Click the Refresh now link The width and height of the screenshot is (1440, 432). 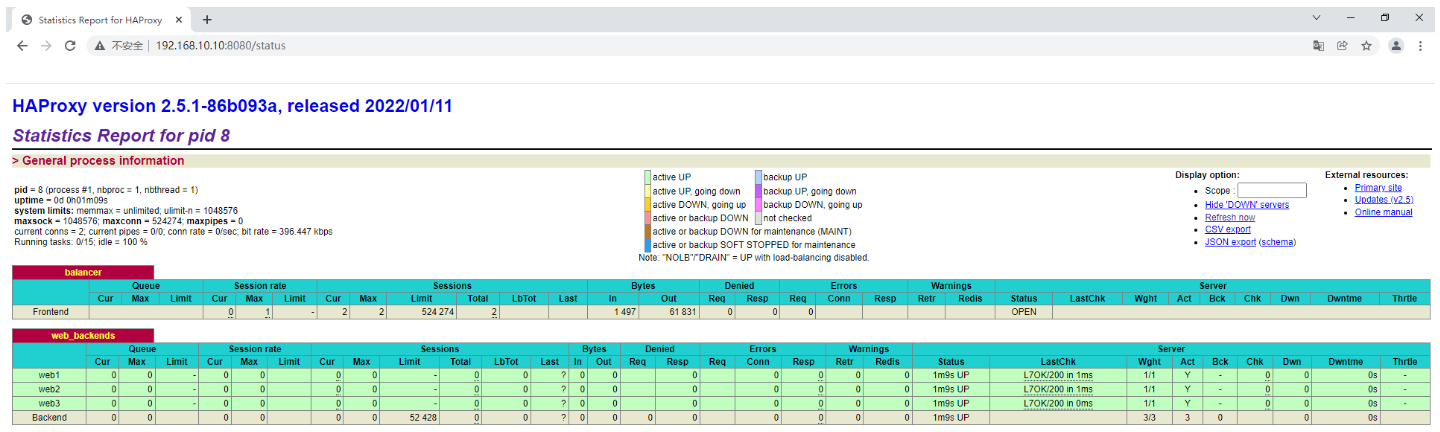coord(1230,217)
